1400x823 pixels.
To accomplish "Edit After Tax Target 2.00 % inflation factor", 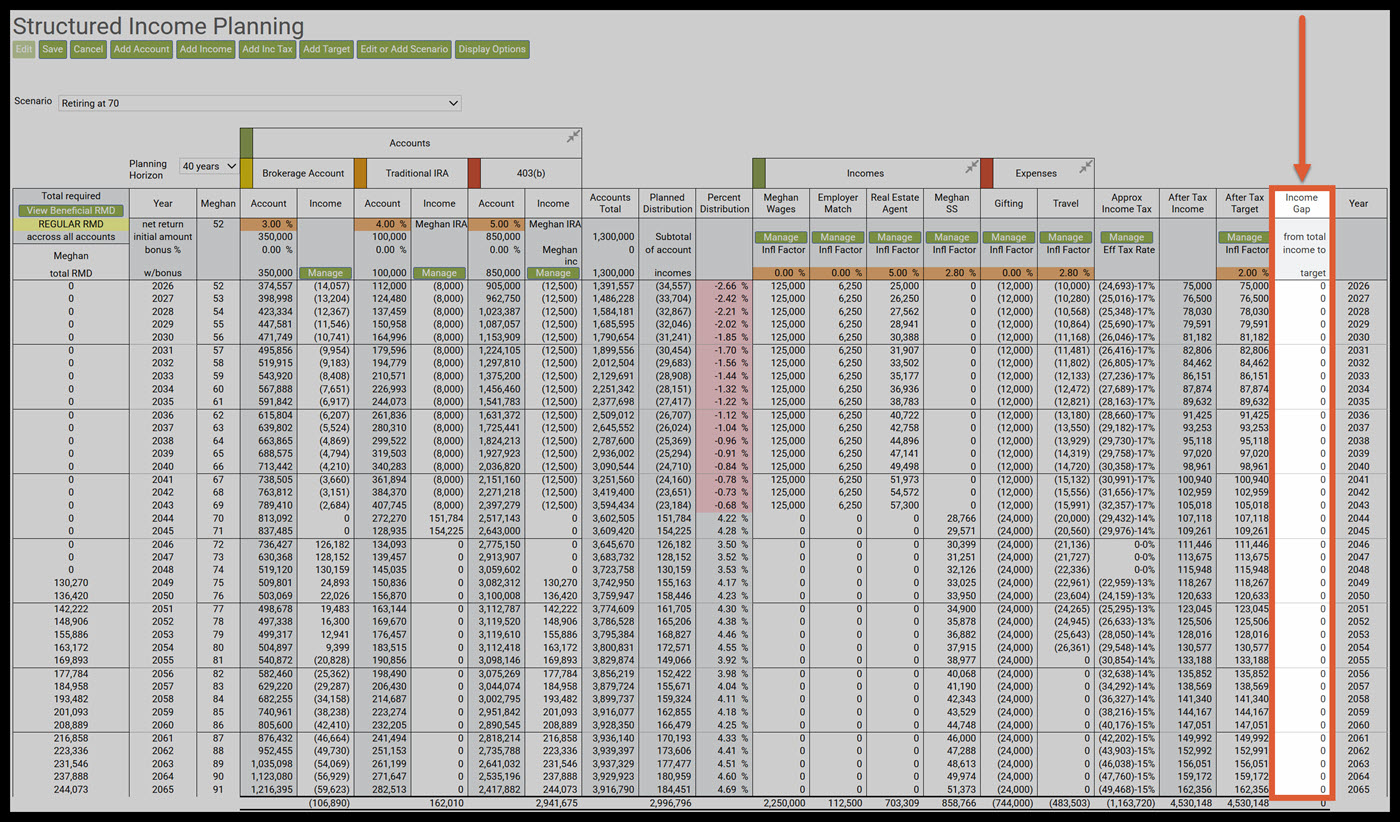I will coord(1244,272).
